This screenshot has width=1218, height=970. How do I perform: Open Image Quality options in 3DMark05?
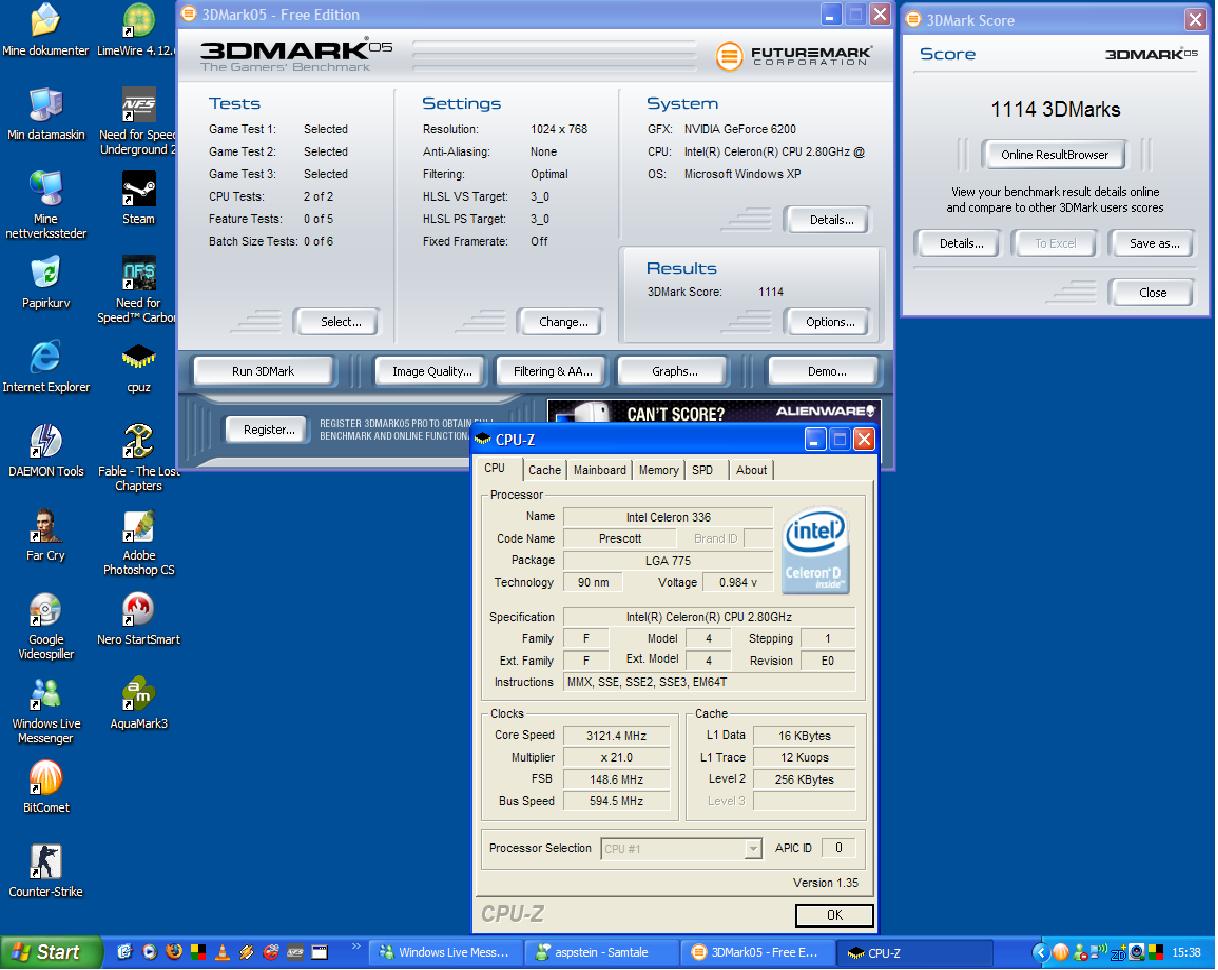click(431, 372)
